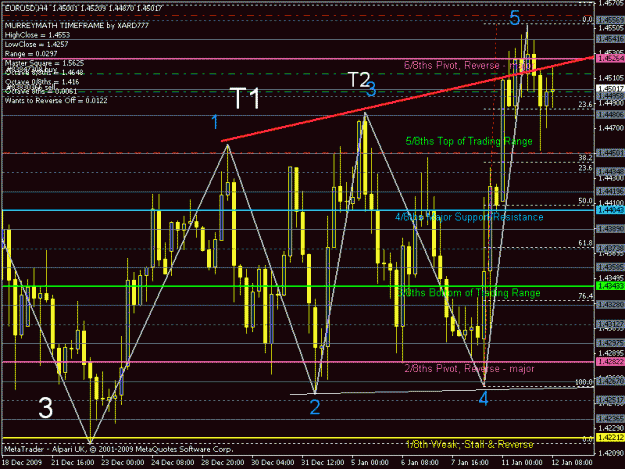
Task: Click the blue wave number 5 label
Action: (515, 18)
